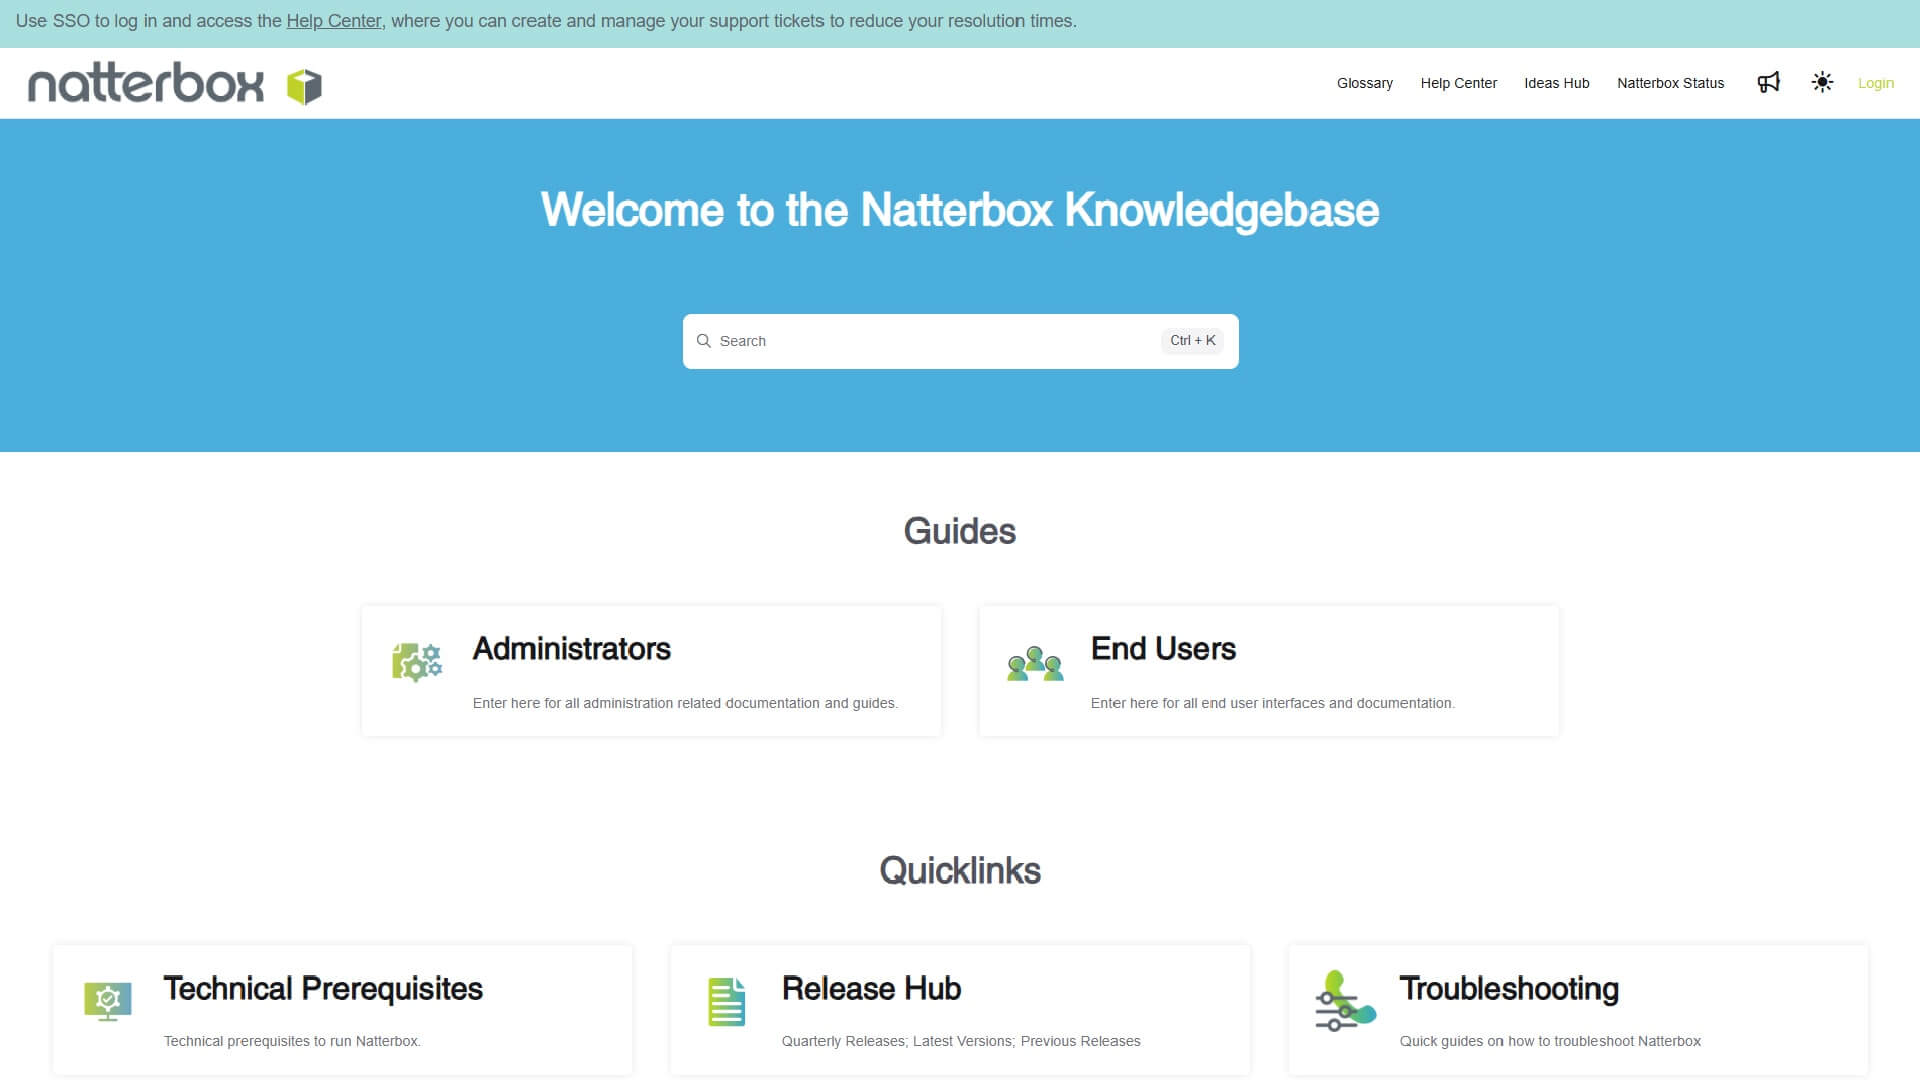Click the Guides section heading

coord(960,531)
